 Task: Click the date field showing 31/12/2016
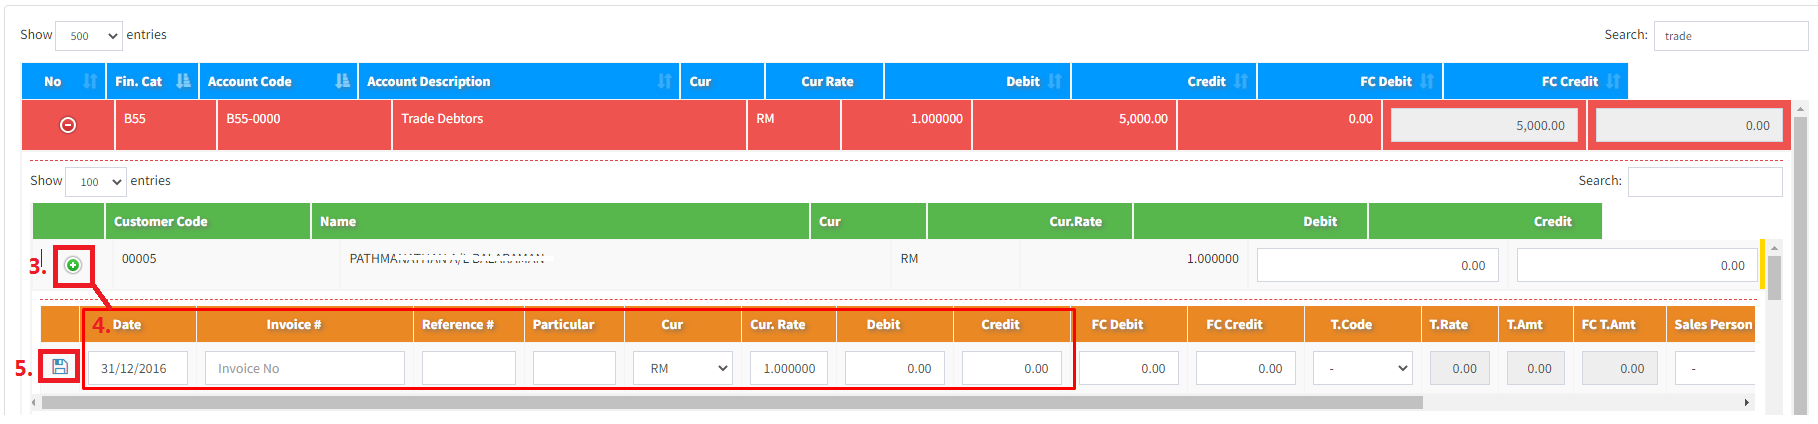point(138,368)
